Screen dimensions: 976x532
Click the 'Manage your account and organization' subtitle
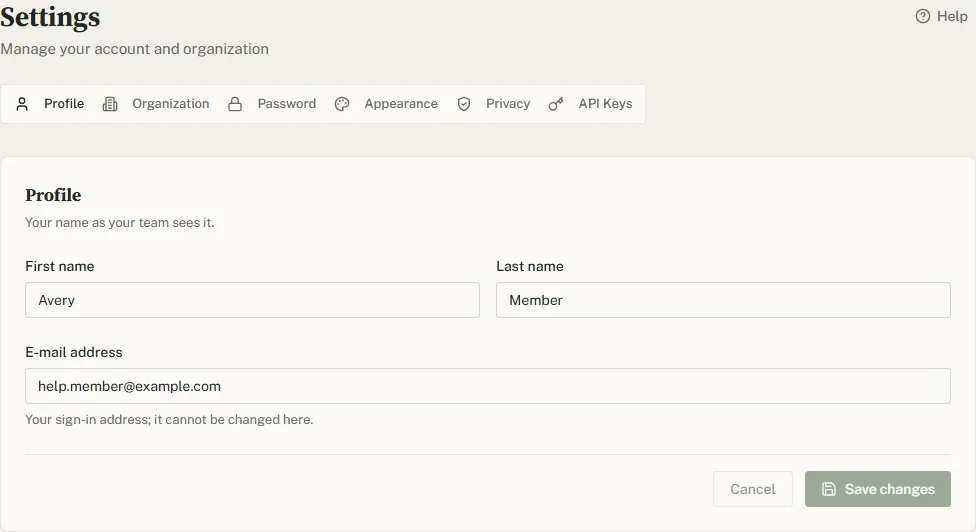point(134,49)
